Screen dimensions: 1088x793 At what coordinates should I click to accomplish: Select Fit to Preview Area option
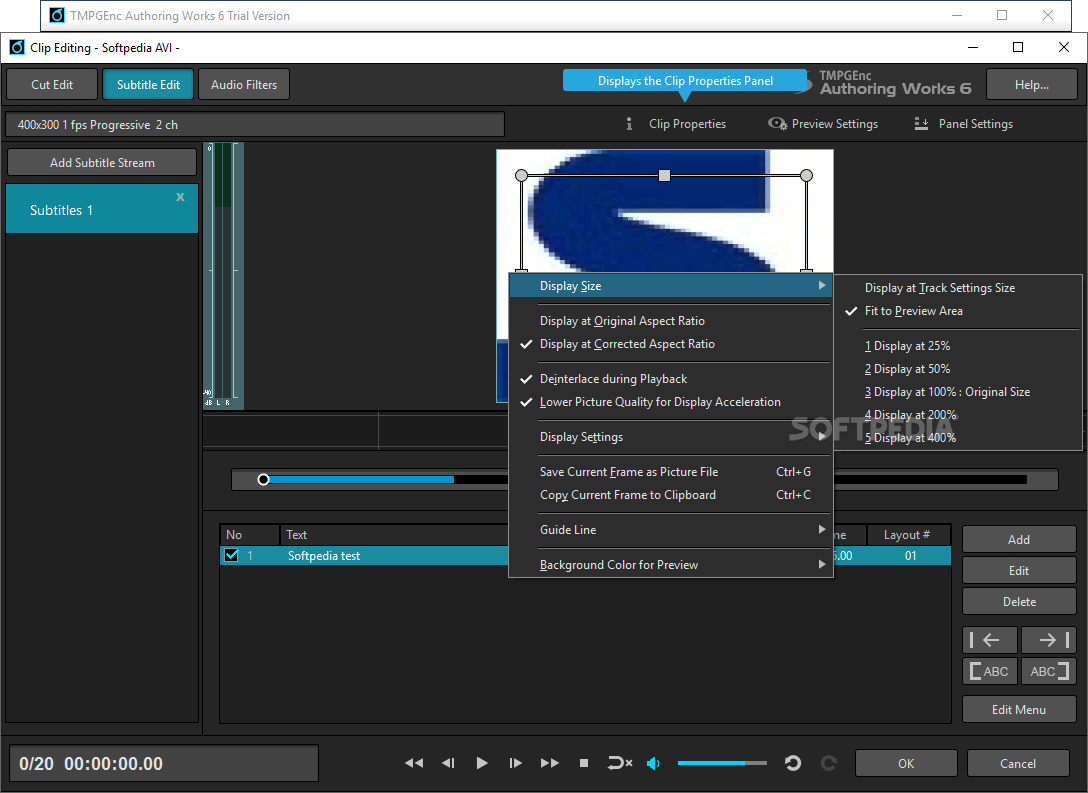point(958,311)
